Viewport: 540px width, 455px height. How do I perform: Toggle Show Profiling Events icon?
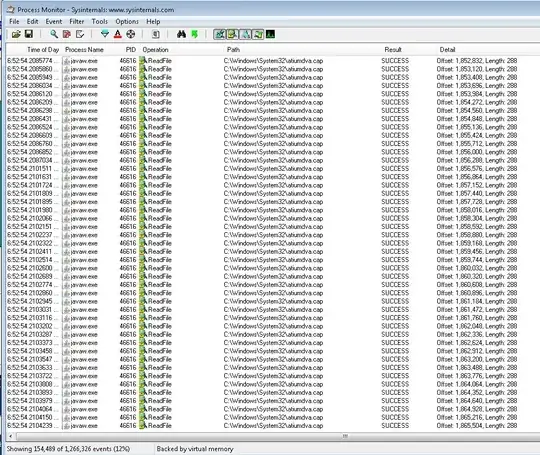pos(270,34)
